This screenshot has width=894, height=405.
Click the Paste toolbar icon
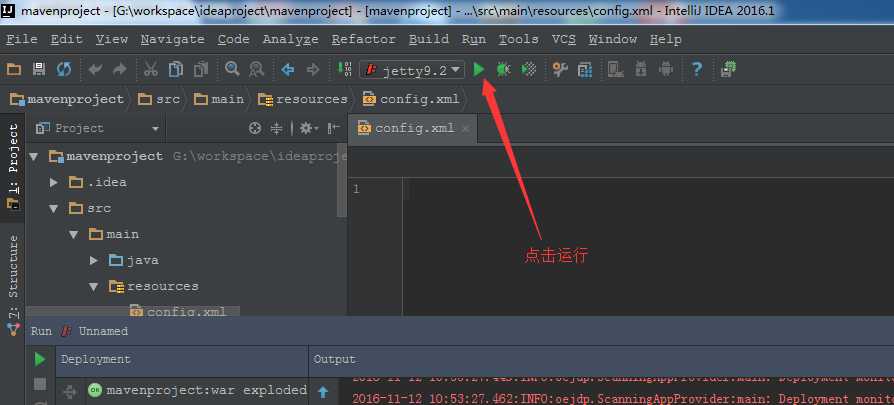[x=201, y=70]
